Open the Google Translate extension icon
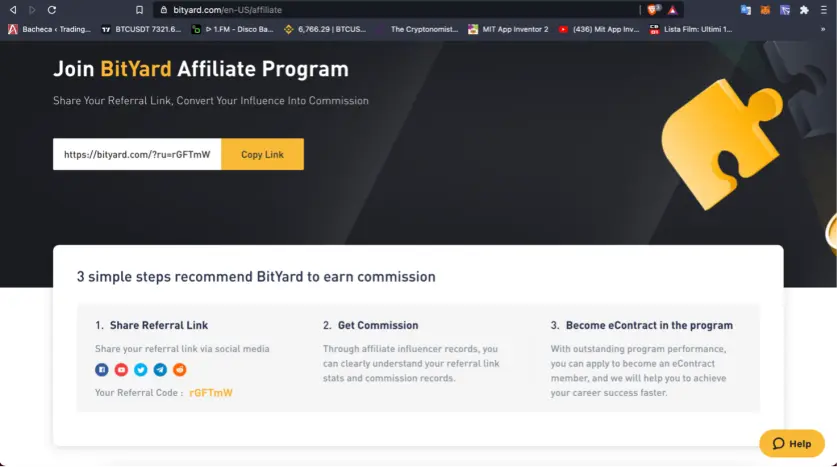838x469 pixels. coord(746,10)
